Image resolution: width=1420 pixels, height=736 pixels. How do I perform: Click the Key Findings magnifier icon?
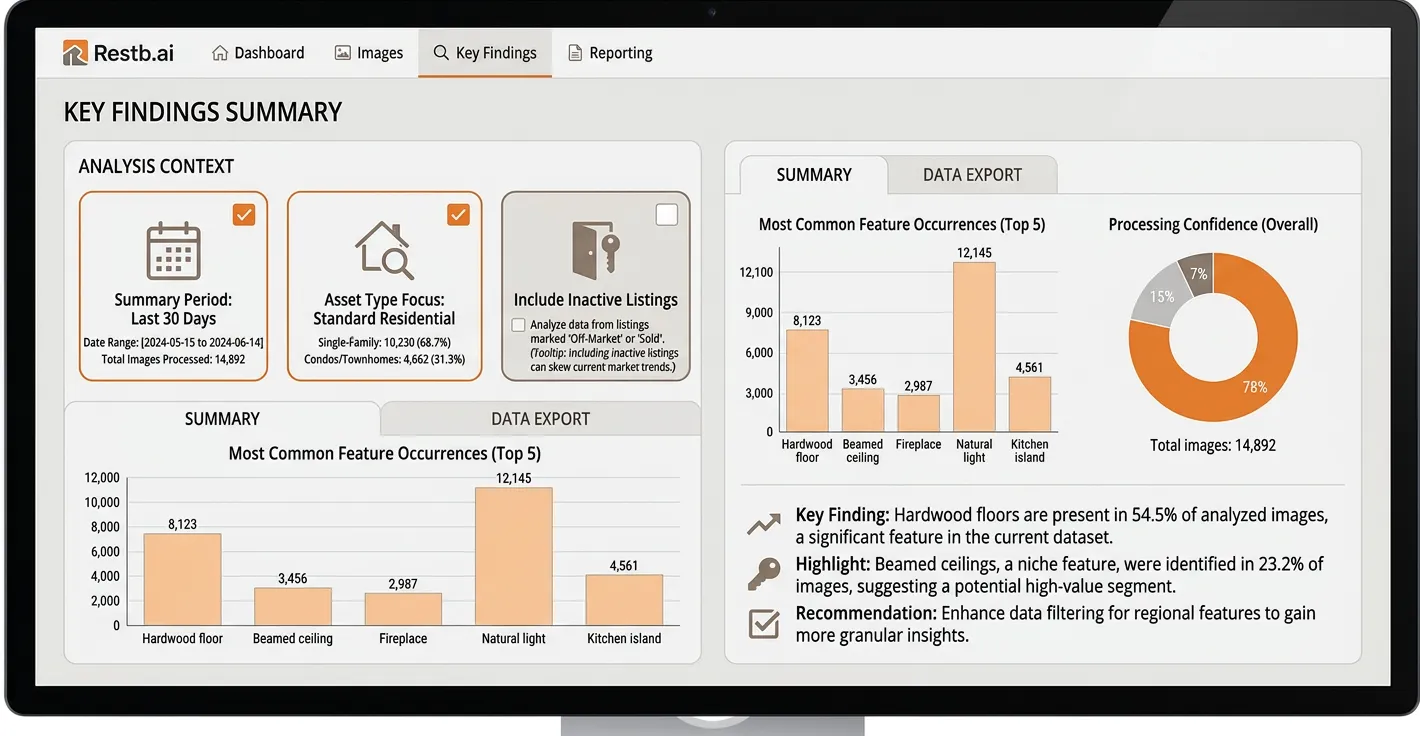pyautogui.click(x=440, y=52)
